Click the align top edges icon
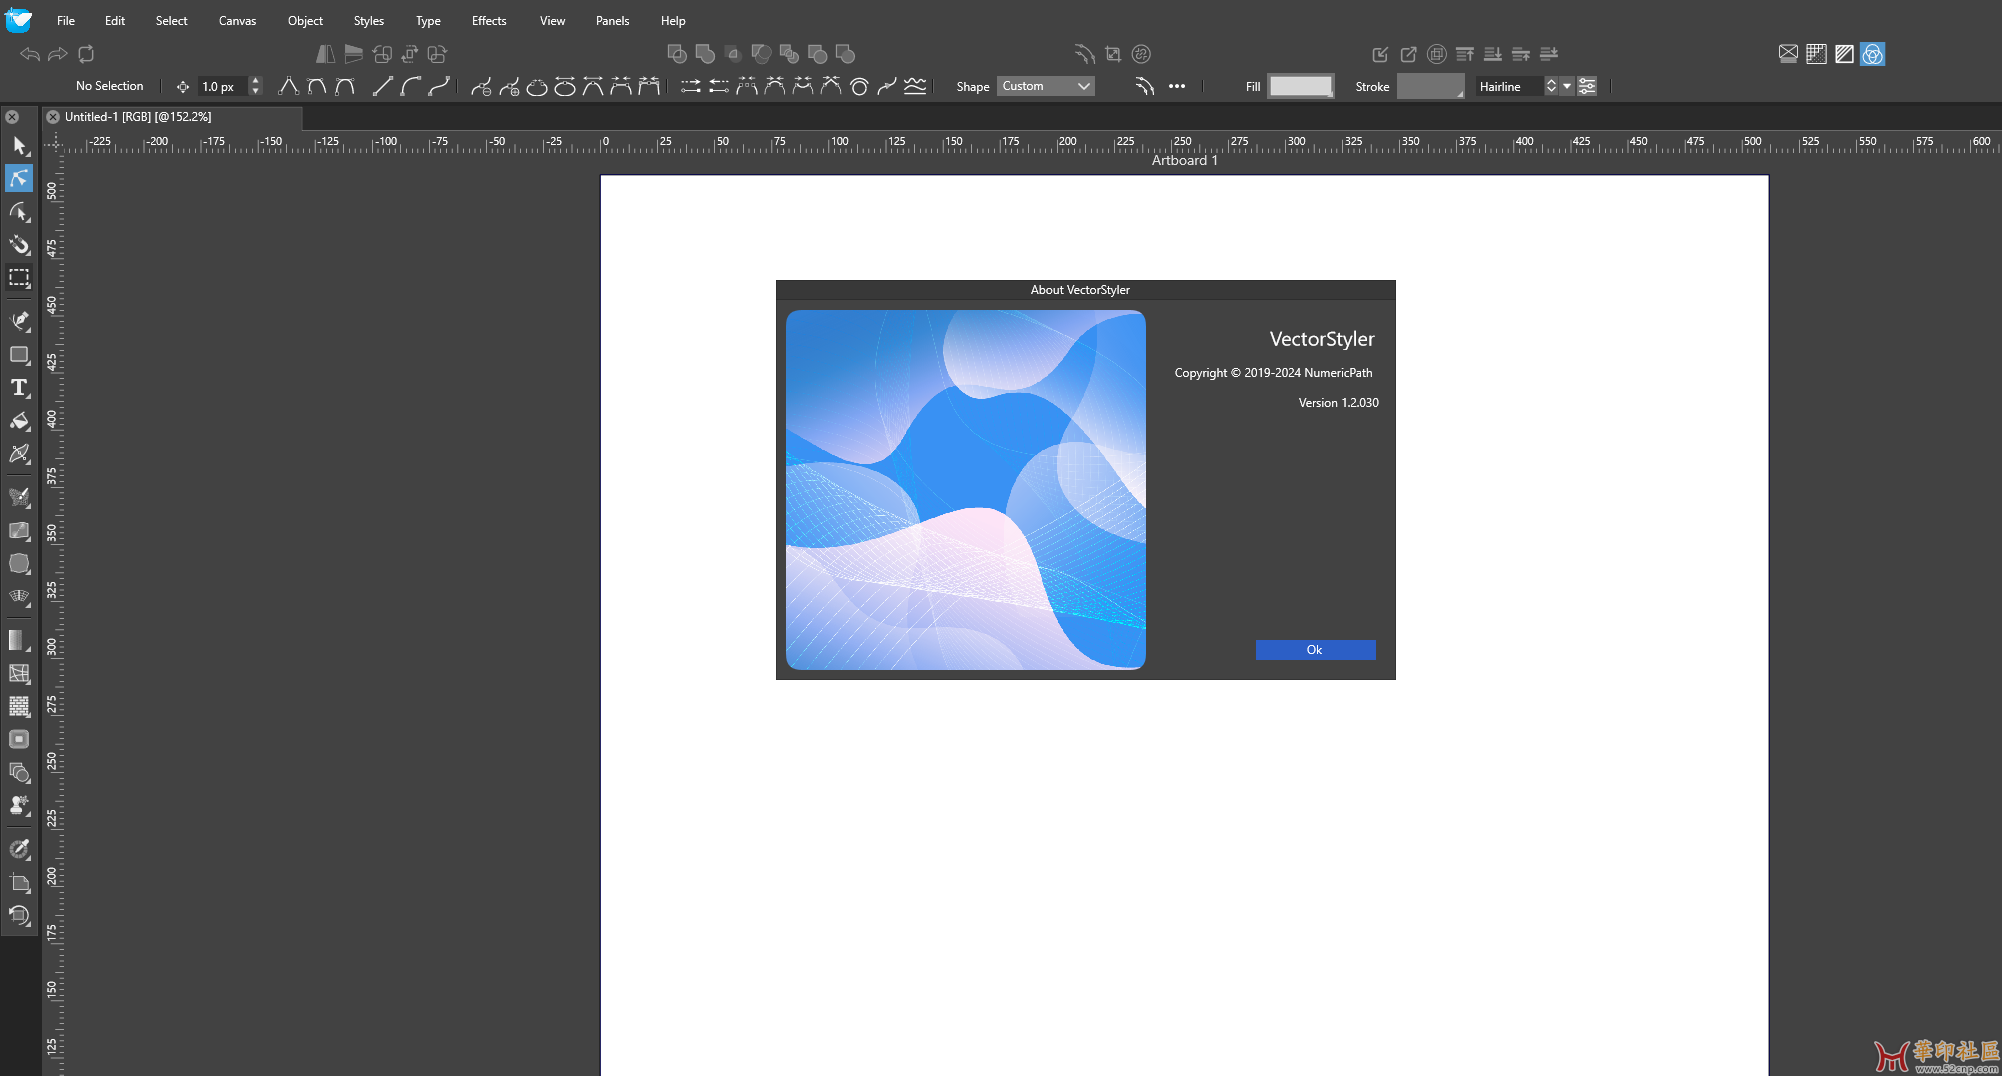Viewport: 2002px width, 1076px height. 1465,54
